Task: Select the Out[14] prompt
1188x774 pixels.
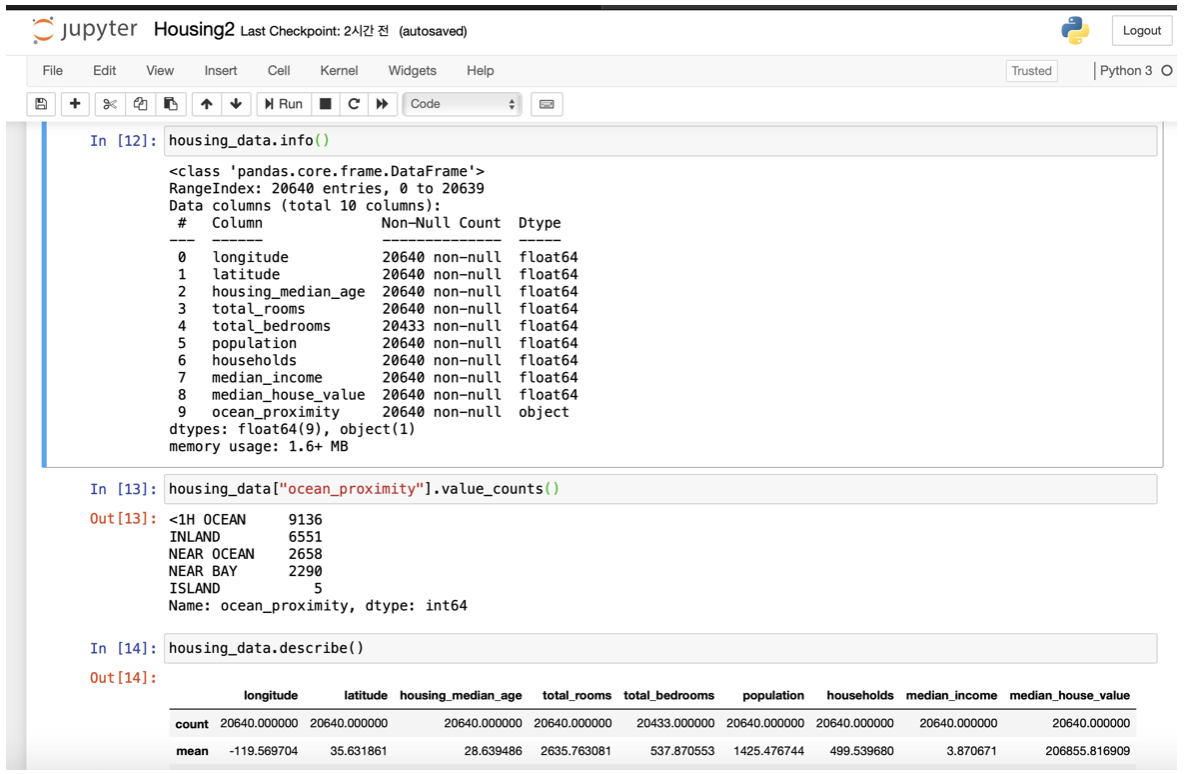Action: pos(123,678)
